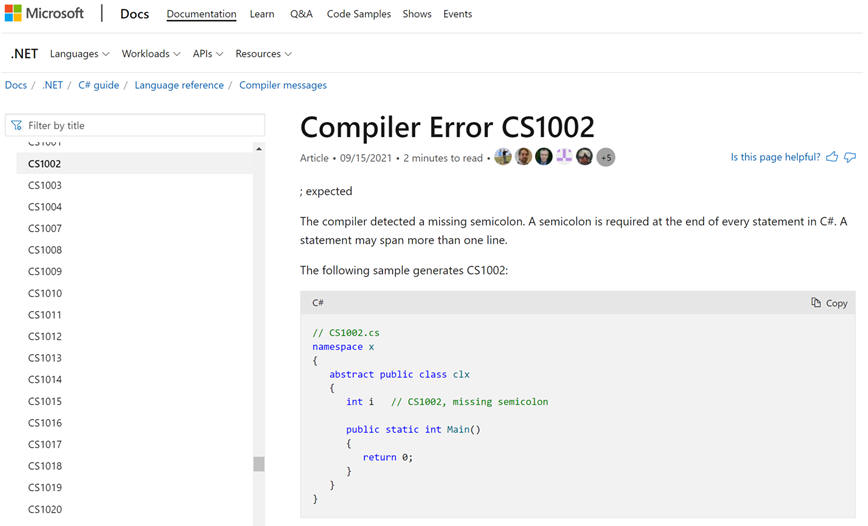Expand the Languages dropdown
868x526 pixels.
pyautogui.click(x=79, y=54)
